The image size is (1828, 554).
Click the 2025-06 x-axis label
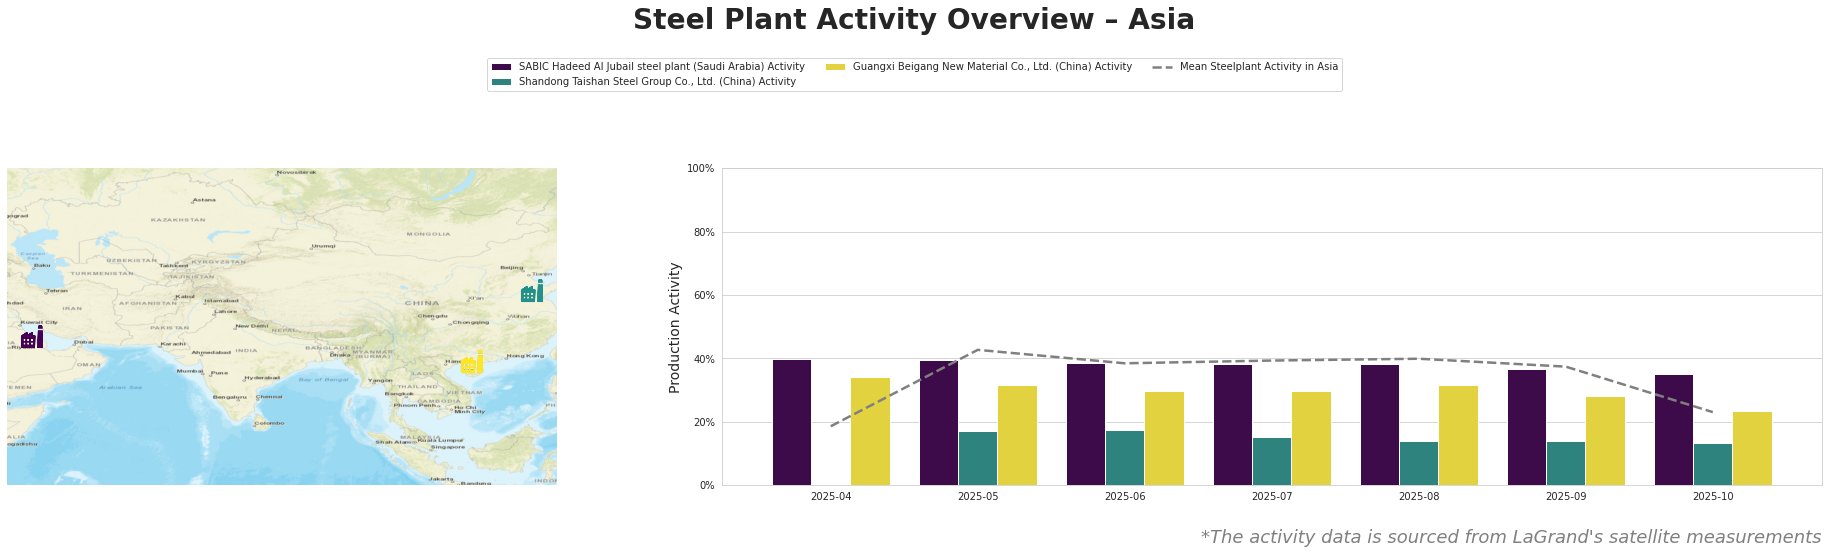point(1125,496)
